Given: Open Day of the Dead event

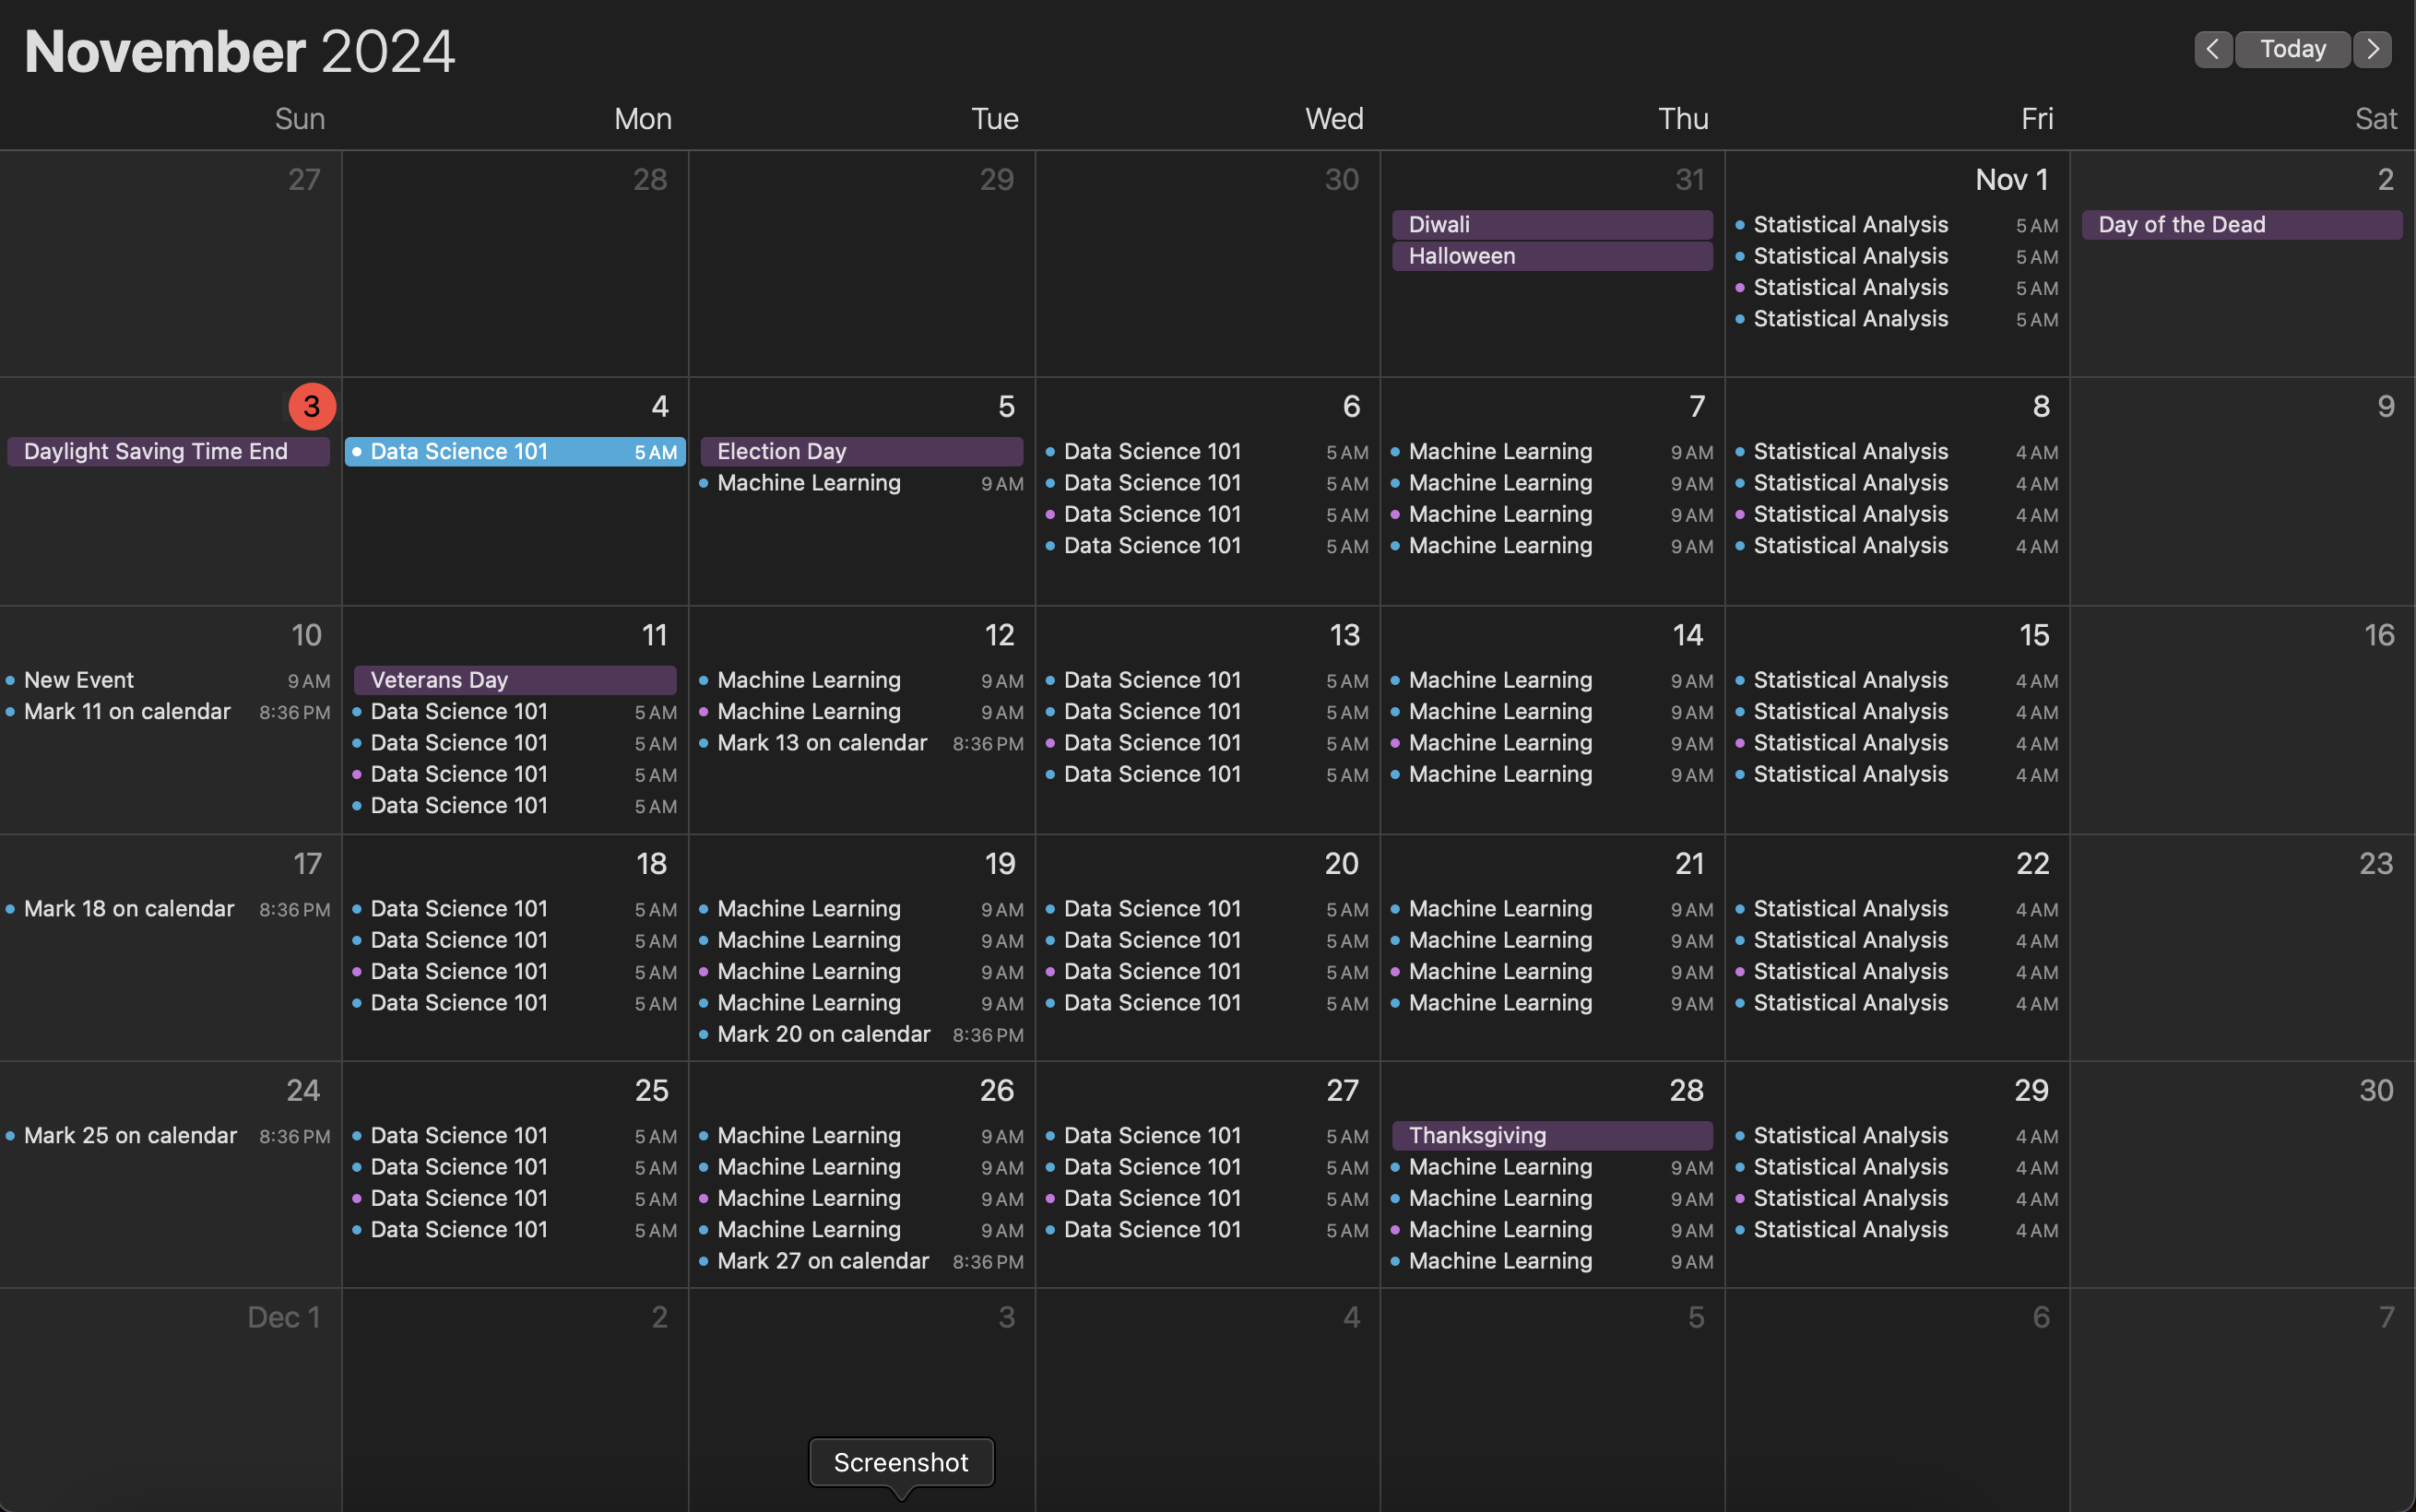Looking at the screenshot, I should (2241, 225).
